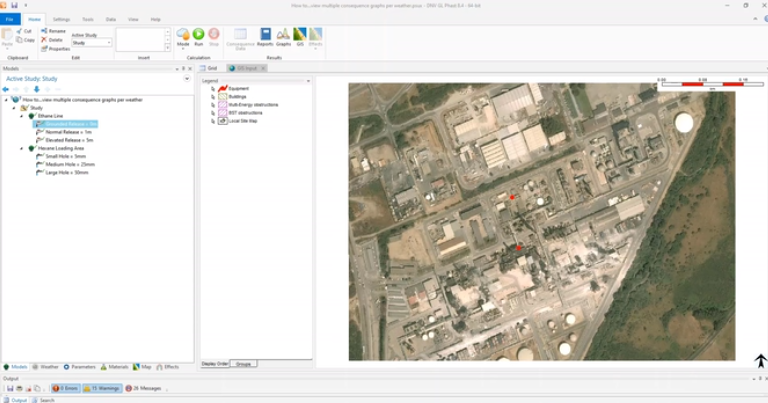Click the clear icon in Output toolbar
Screen dimensions: 768x403
coord(28,388)
